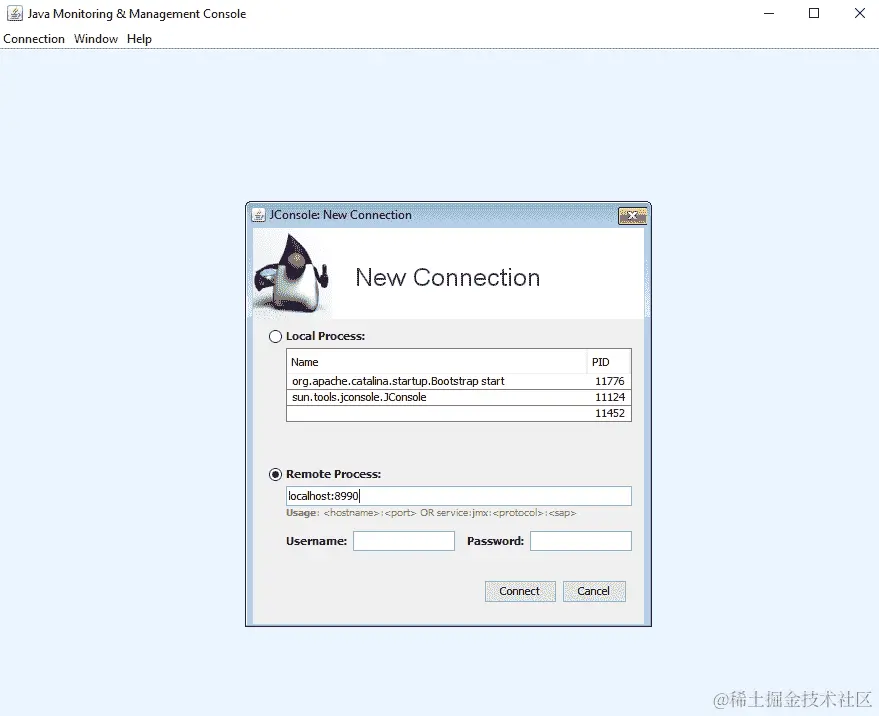Minimize the Java Monitoring Console window
This screenshot has width=879, height=716.
point(769,13)
